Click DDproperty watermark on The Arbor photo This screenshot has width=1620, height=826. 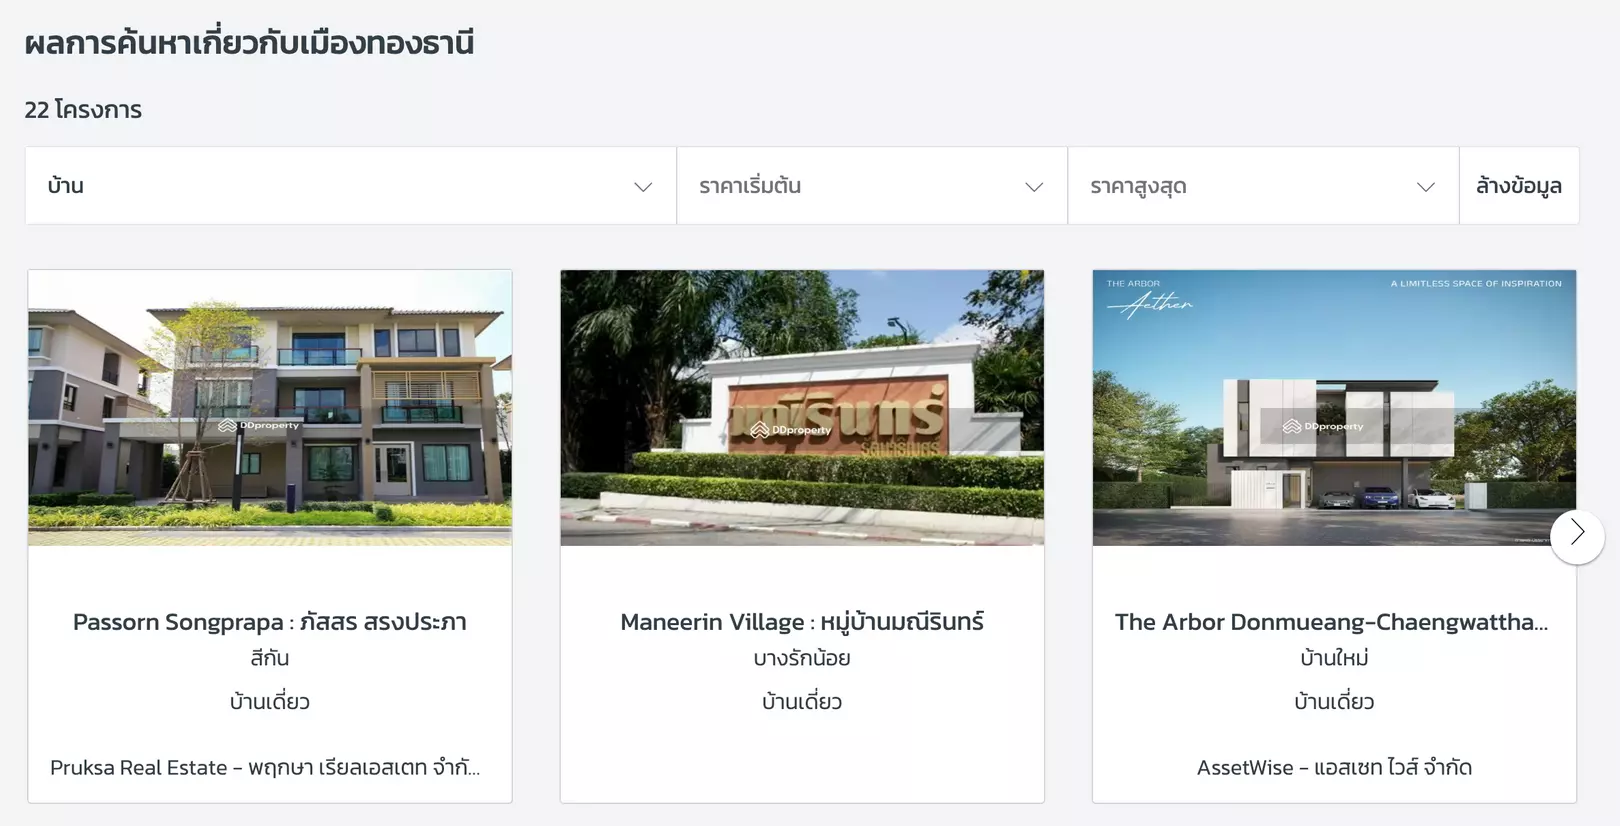tap(1323, 426)
